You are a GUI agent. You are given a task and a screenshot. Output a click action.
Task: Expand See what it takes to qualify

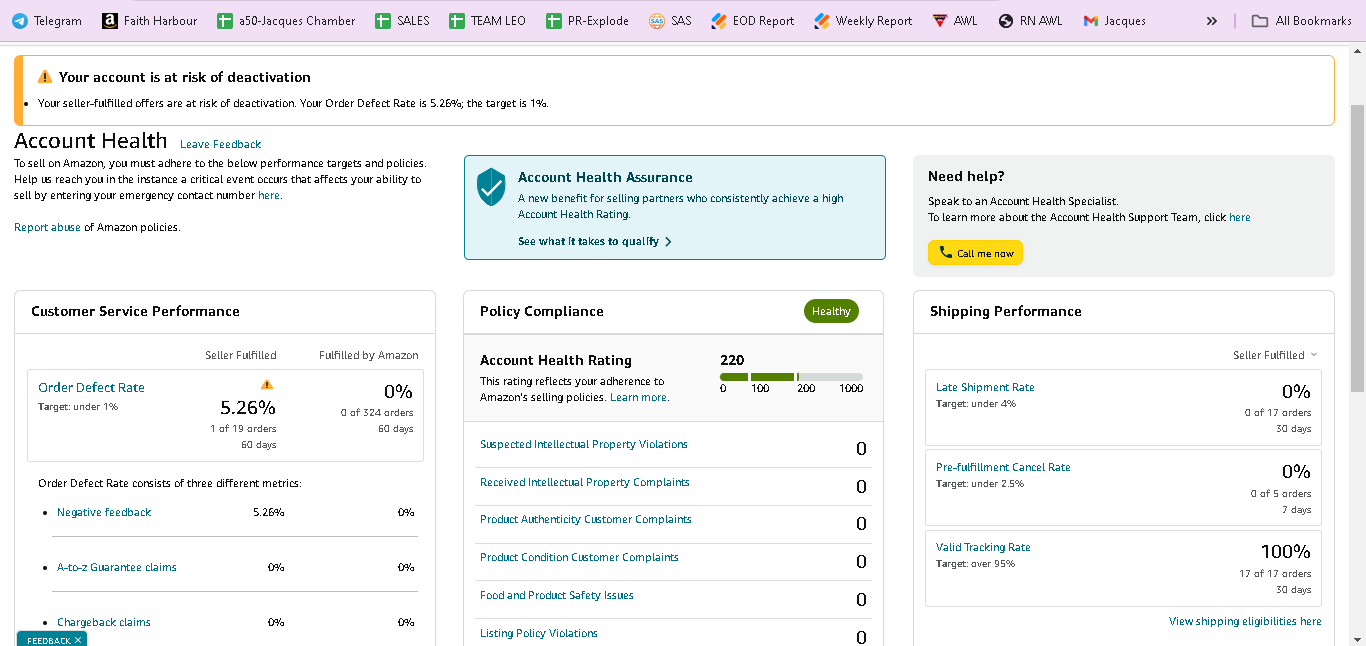coord(594,241)
